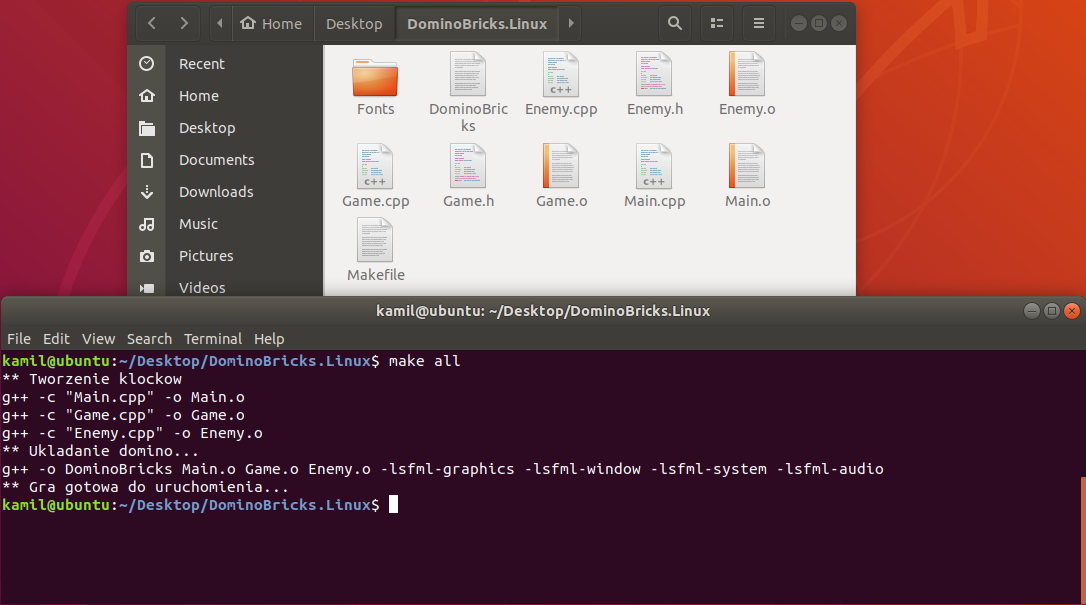The width and height of the screenshot is (1086, 605).
Task: Click the Documents sidebar icon
Action: [x=147, y=160]
